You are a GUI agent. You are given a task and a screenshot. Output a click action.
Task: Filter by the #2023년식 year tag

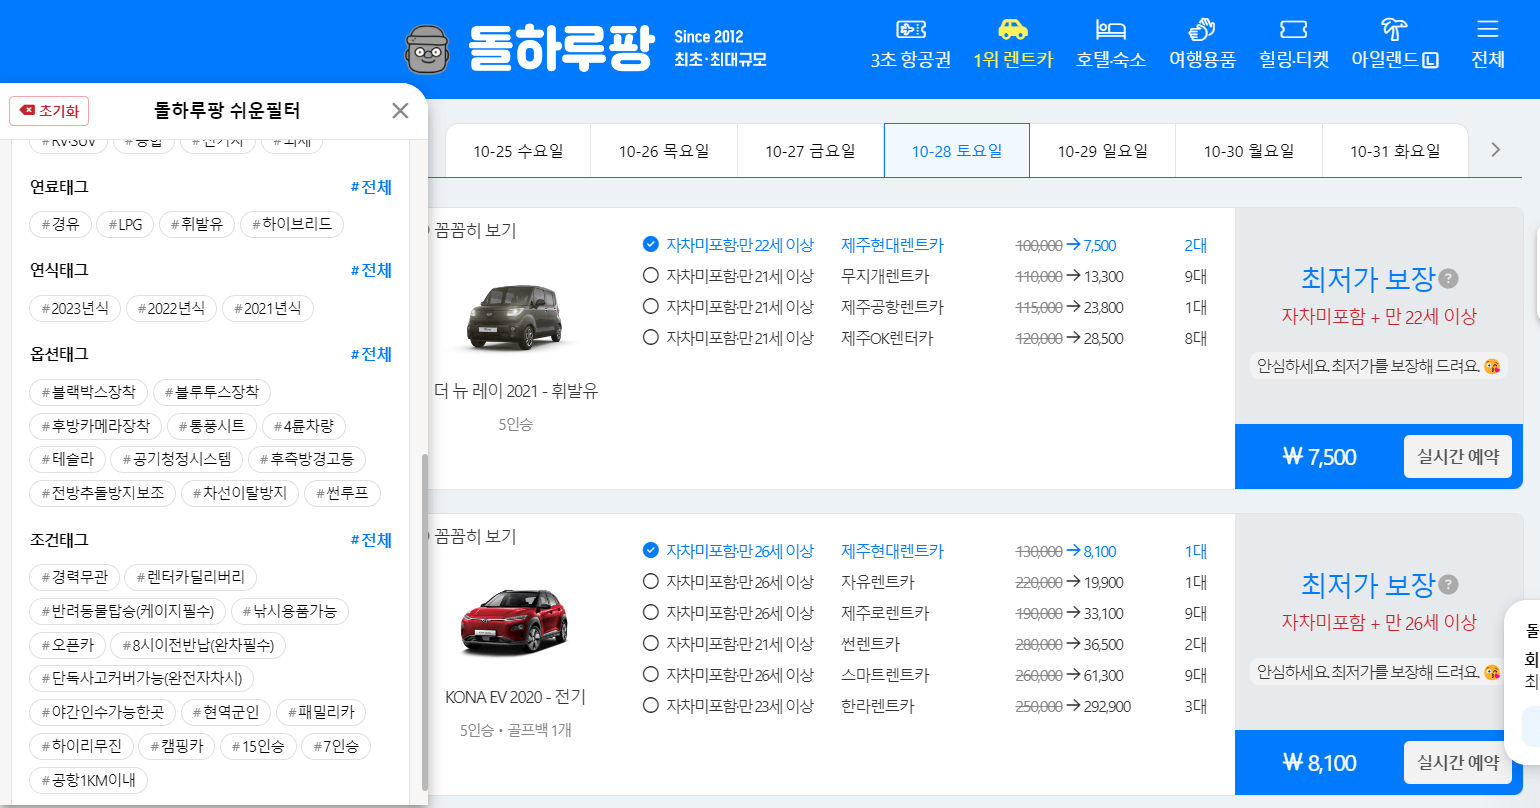point(75,308)
